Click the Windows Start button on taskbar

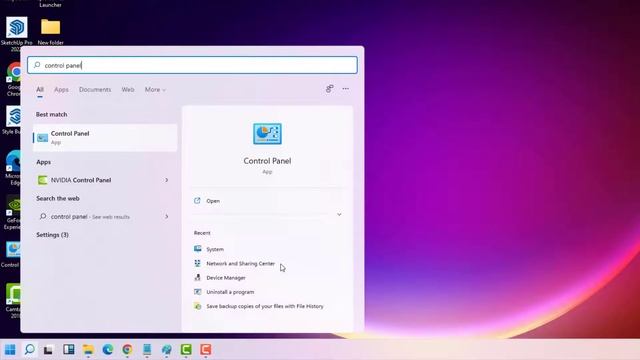(10, 349)
